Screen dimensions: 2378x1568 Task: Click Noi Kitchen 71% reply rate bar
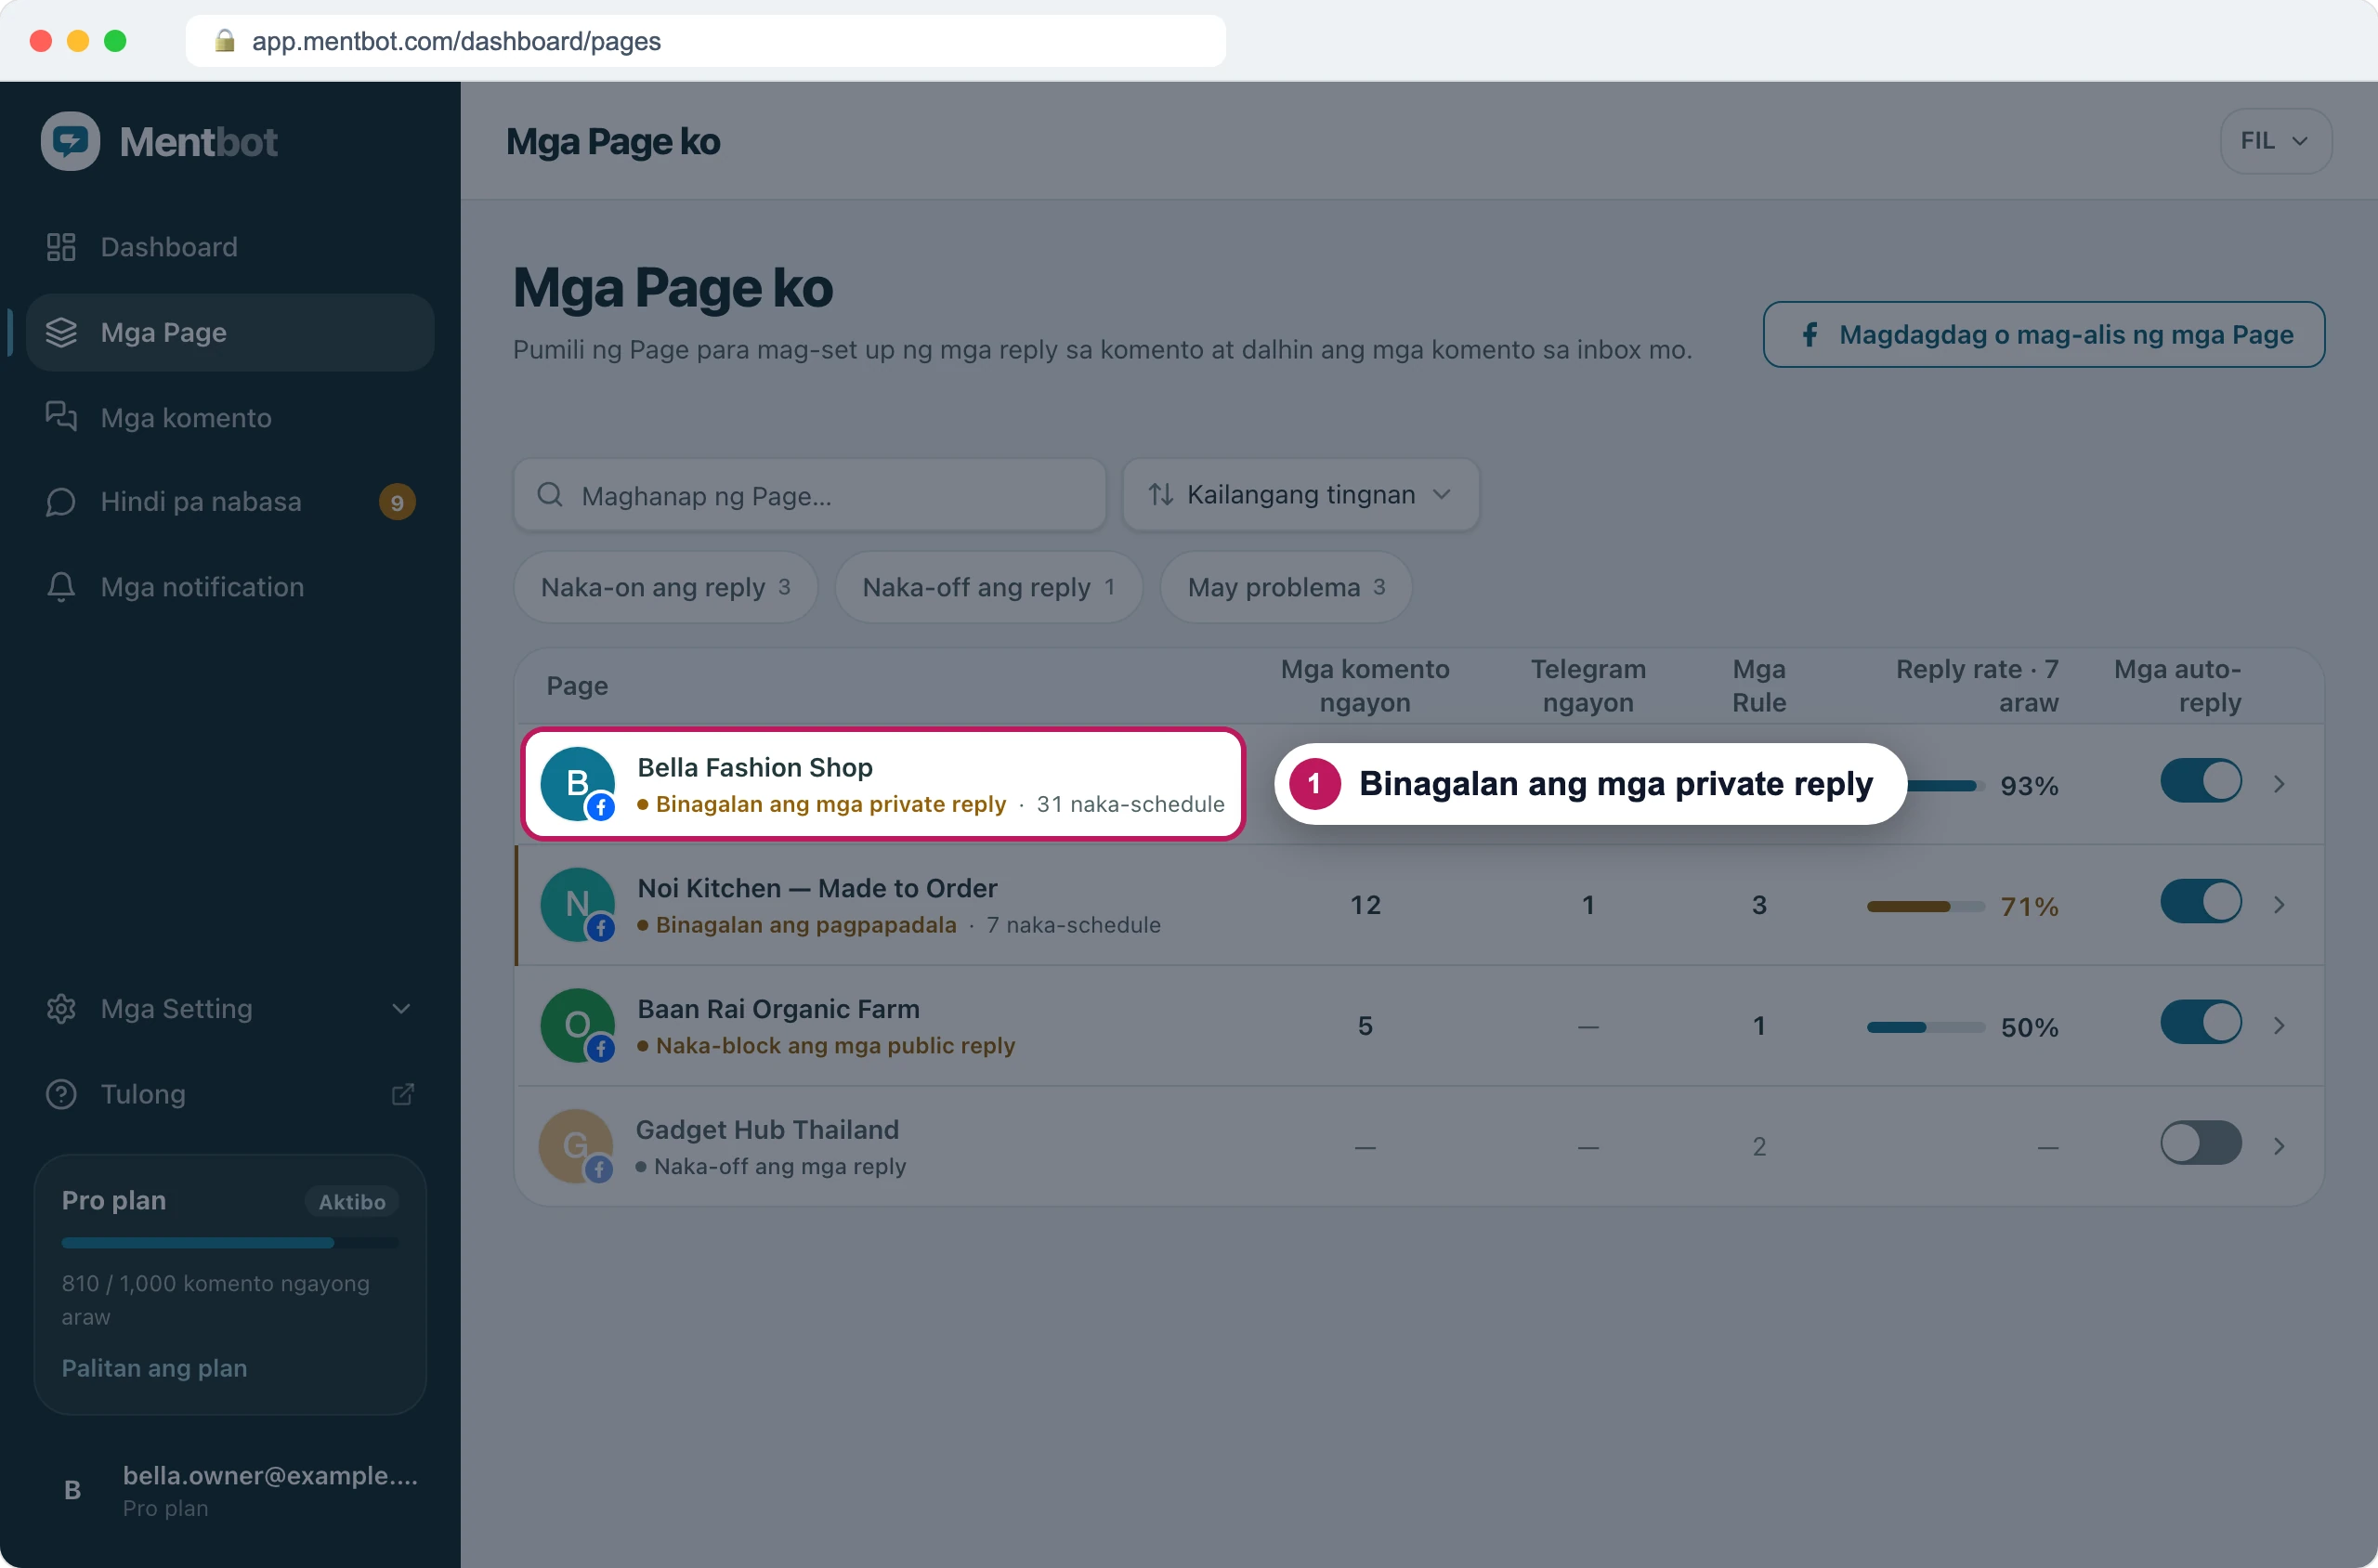(x=1925, y=907)
